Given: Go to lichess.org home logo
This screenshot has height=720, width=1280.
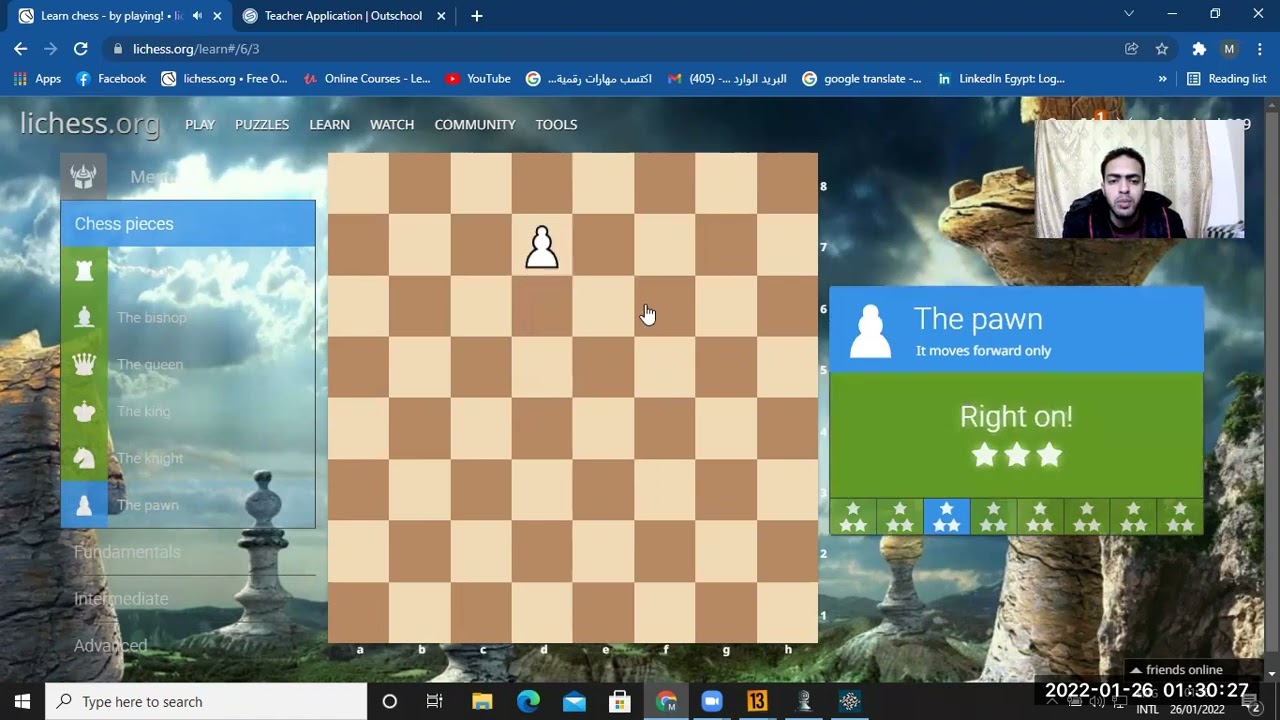Looking at the screenshot, I should [x=90, y=123].
